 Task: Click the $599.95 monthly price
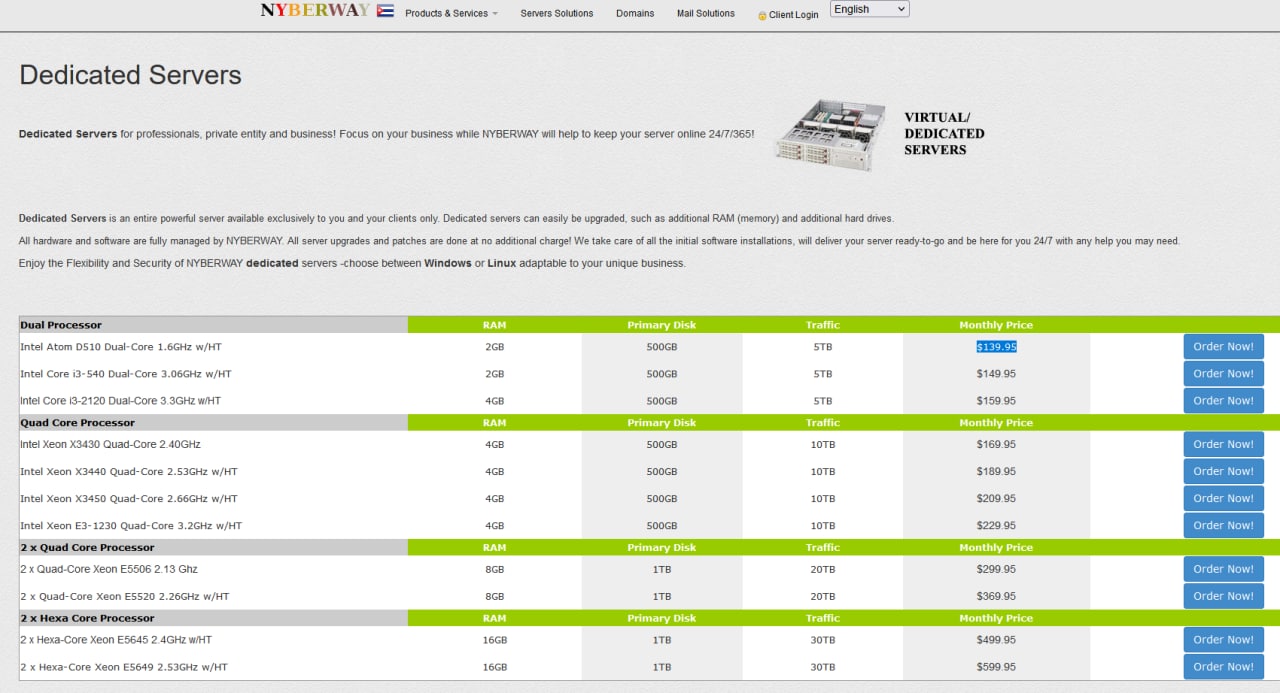click(x=996, y=668)
